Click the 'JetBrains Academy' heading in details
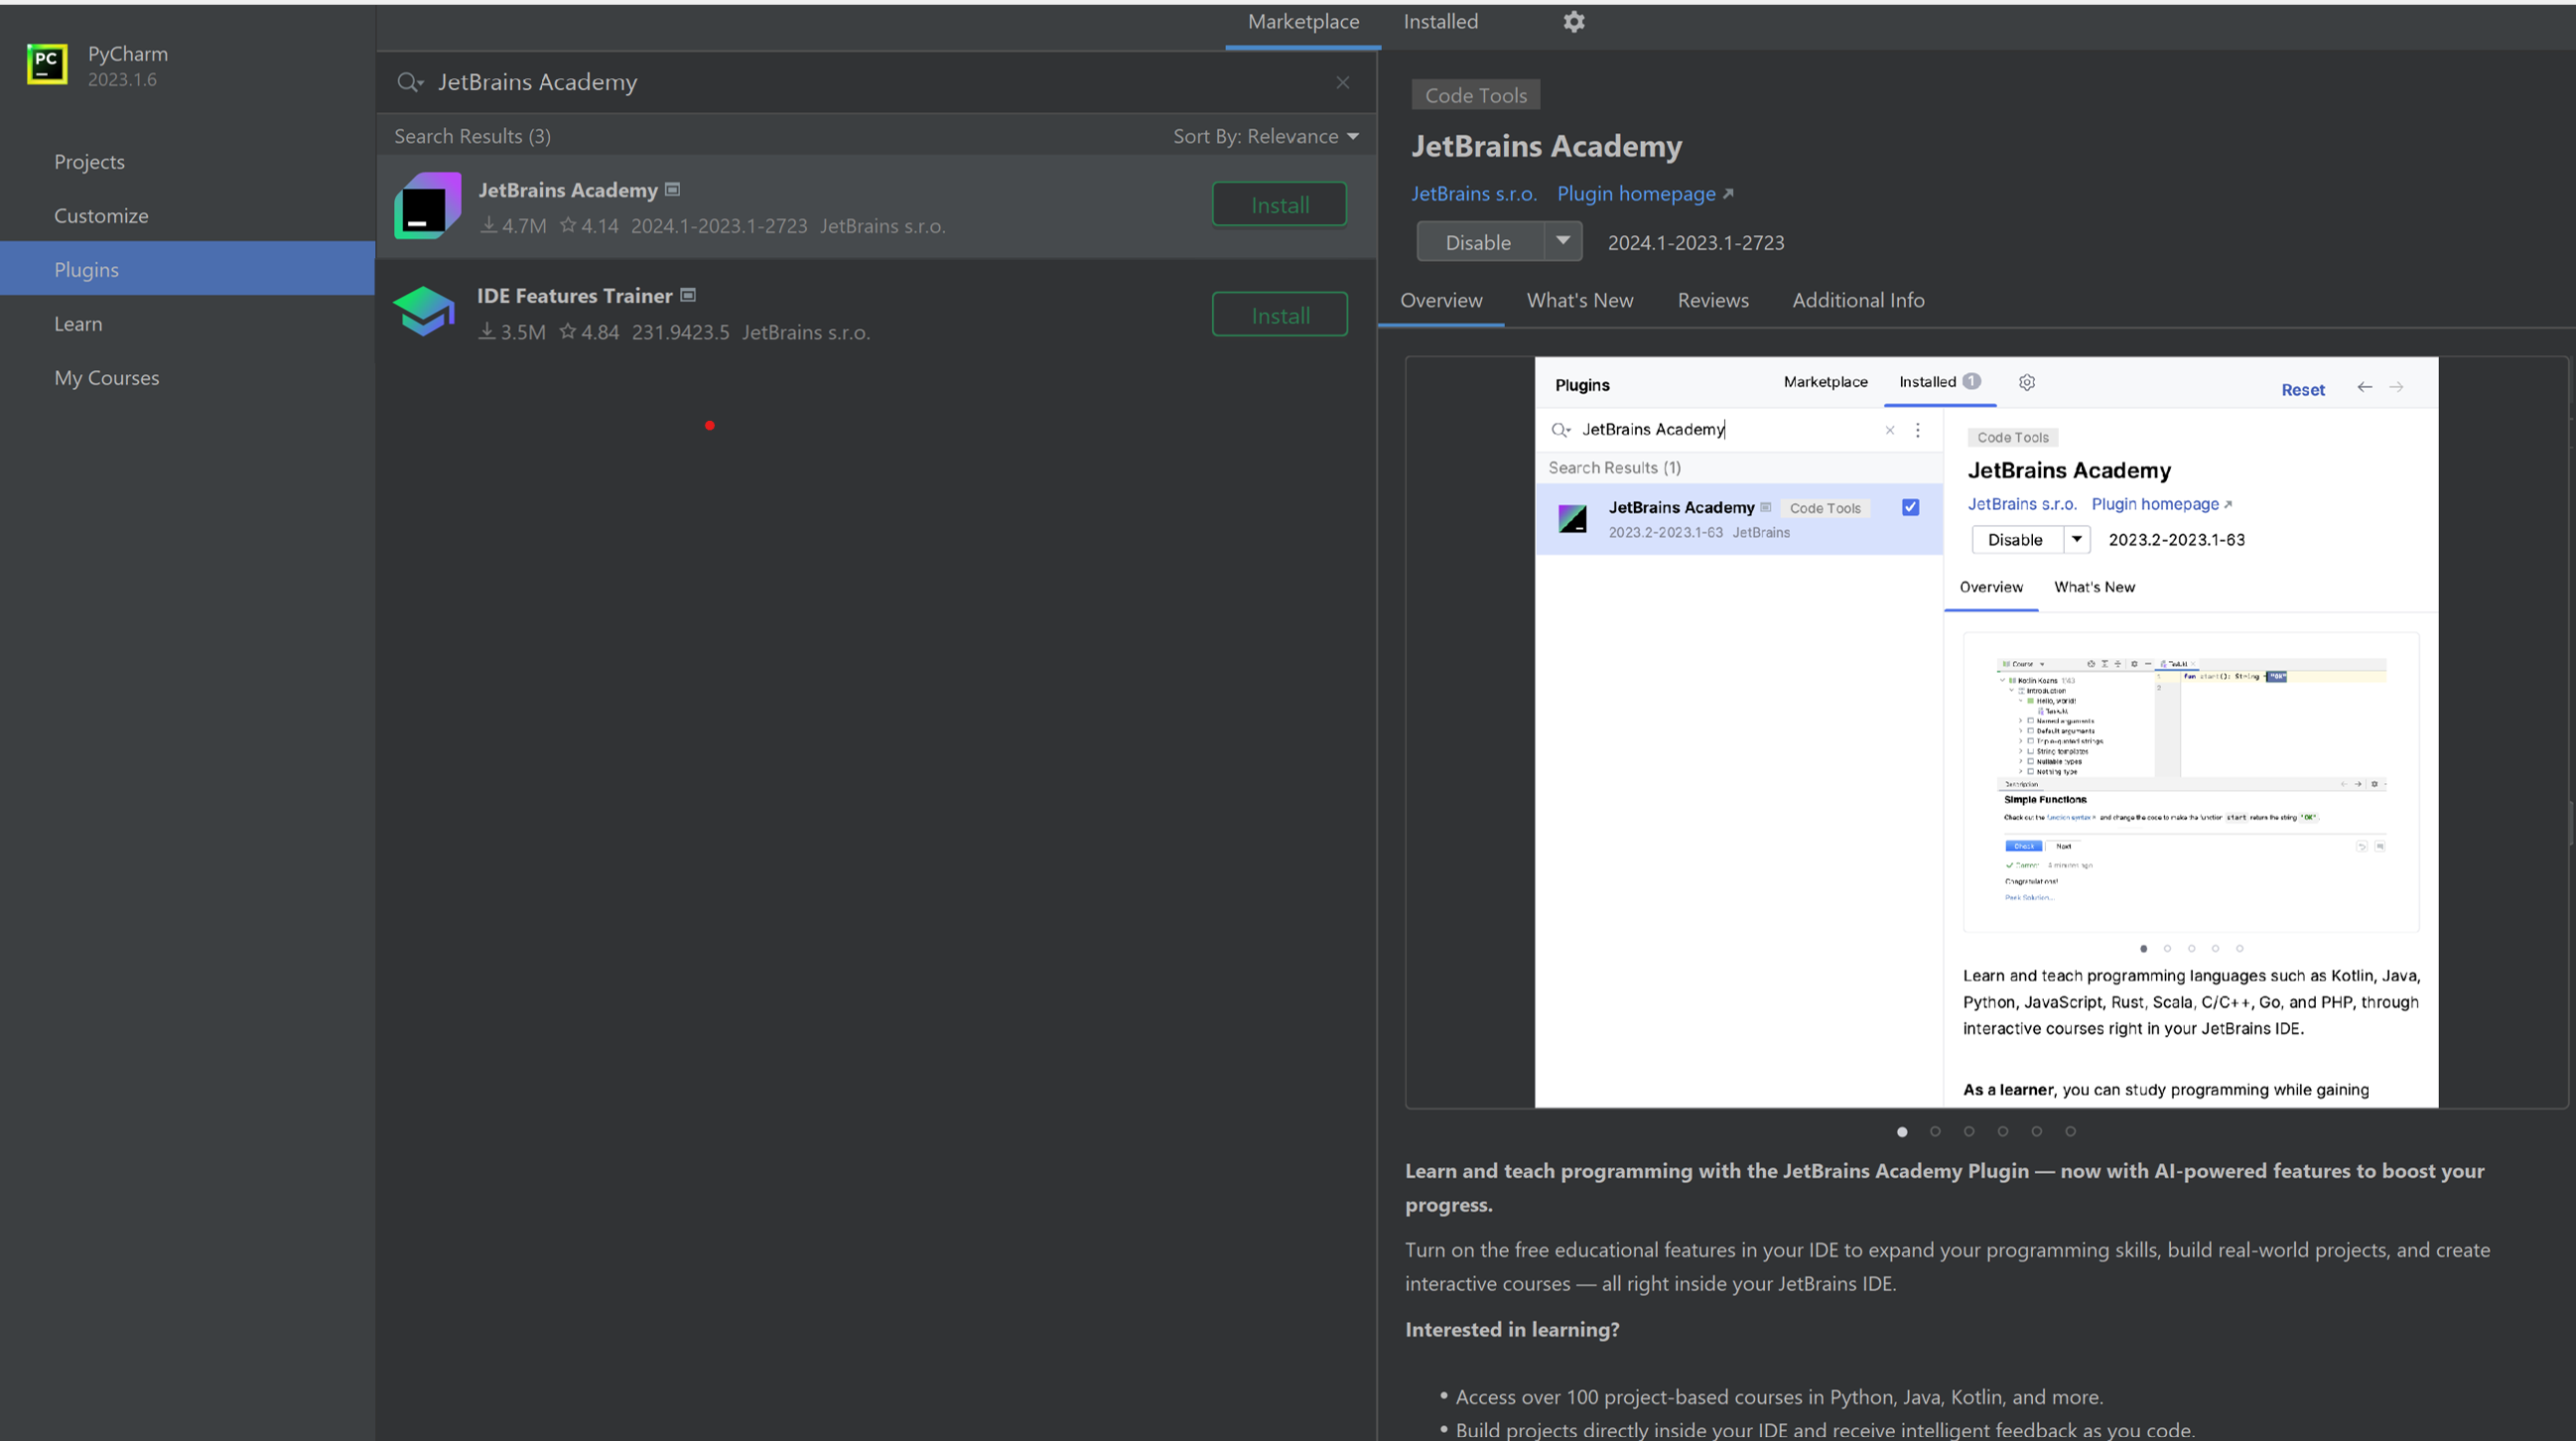The width and height of the screenshot is (2576, 1441). coord(1546,146)
